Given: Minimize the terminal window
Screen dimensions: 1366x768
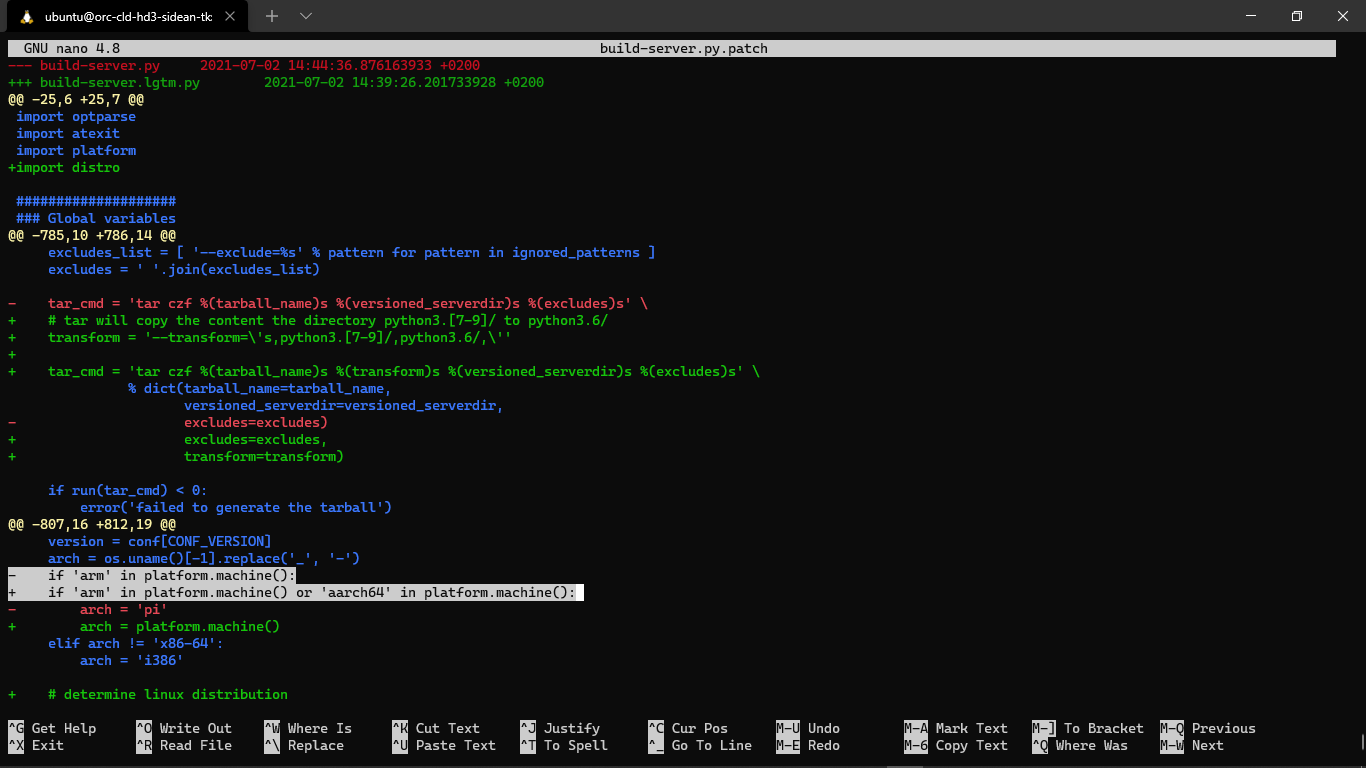Looking at the screenshot, I should click(1250, 16).
